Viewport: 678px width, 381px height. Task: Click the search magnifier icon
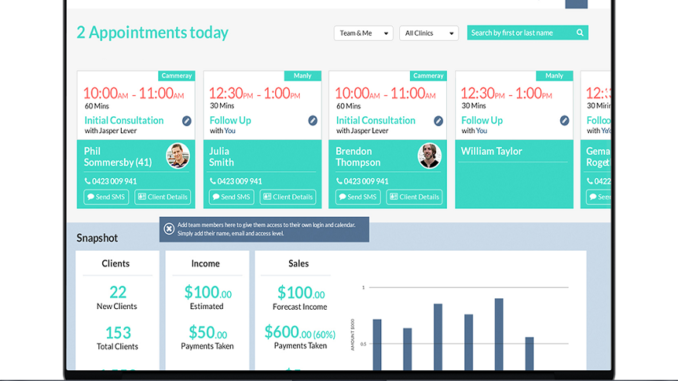click(x=580, y=33)
